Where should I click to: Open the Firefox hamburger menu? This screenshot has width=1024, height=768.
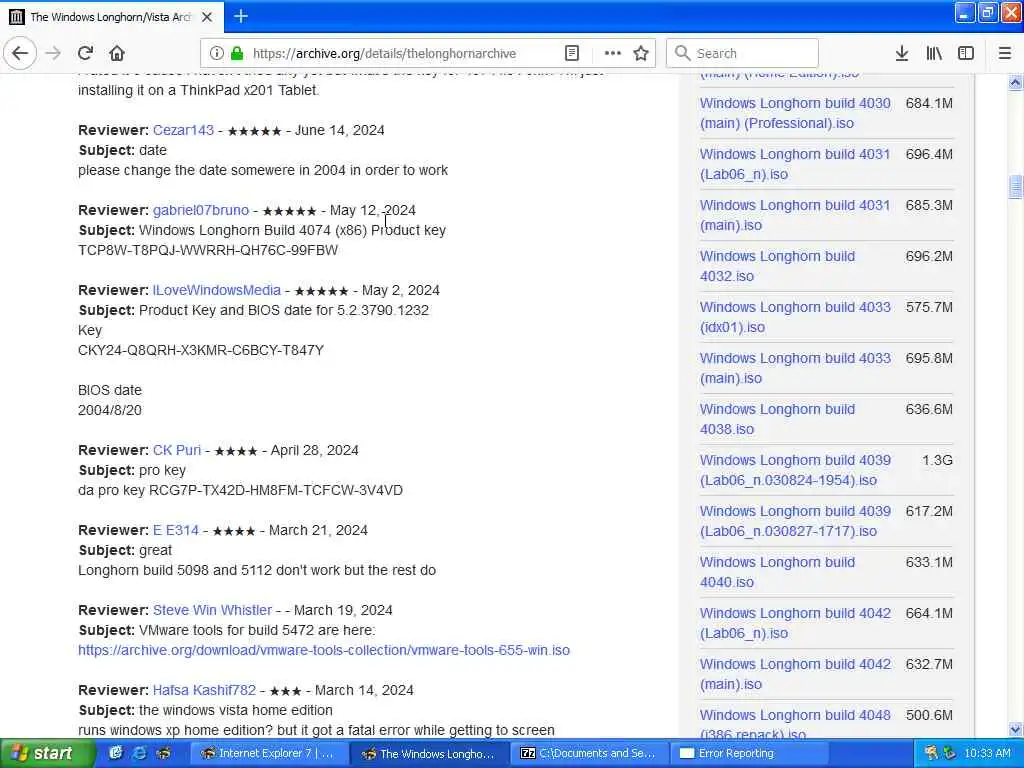click(1005, 53)
